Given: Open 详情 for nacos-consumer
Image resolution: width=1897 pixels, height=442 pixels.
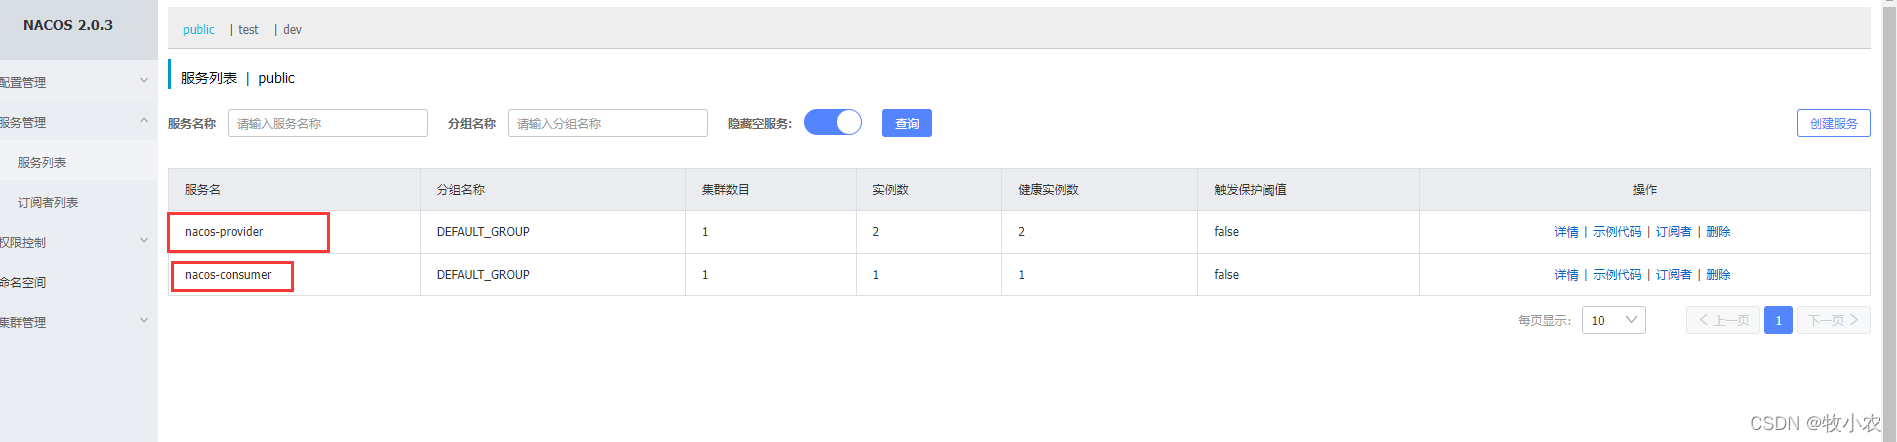Looking at the screenshot, I should tap(1566, 275).
